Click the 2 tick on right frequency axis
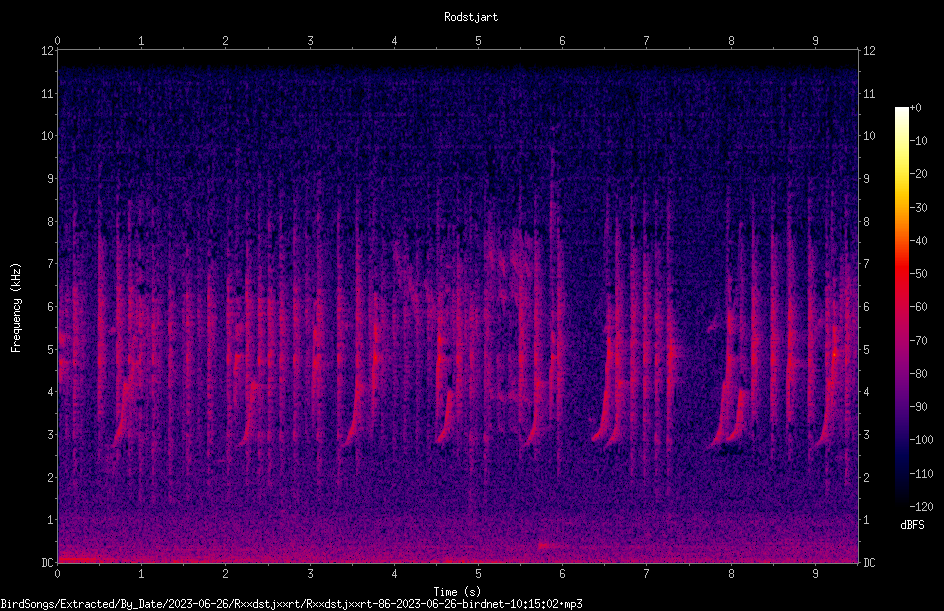 click(x=867, y=477)
